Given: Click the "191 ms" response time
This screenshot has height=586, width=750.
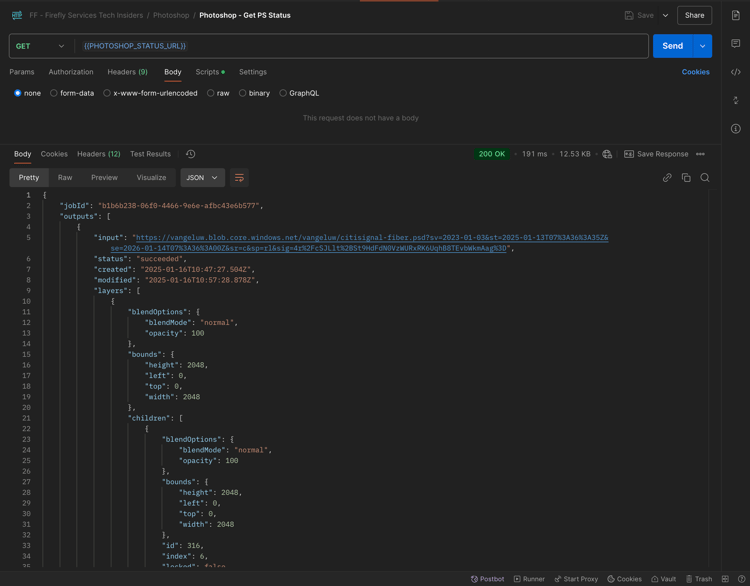Looking at the screenshot, I should click(534, 154).
